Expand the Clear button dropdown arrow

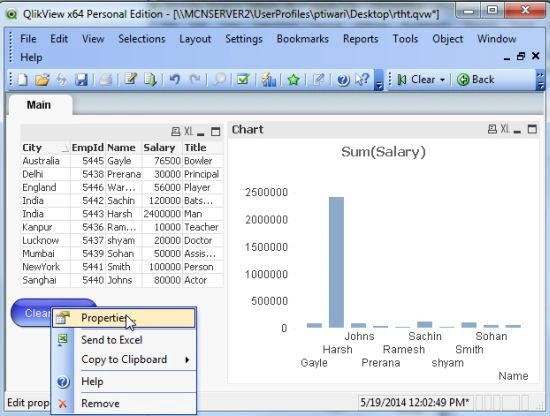point(442,80)
